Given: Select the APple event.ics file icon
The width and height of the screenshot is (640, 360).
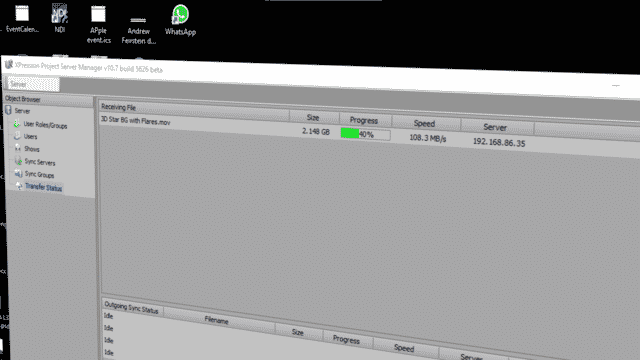Looking at the screenshot, I should coord(98,24).
